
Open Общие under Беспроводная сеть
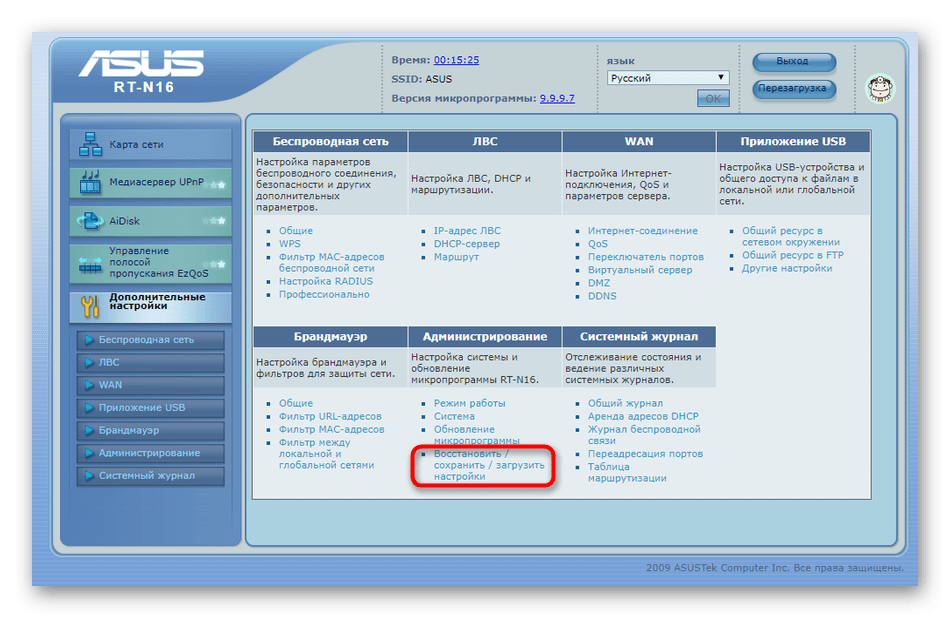pyautogui.click(x=296, y=231)
